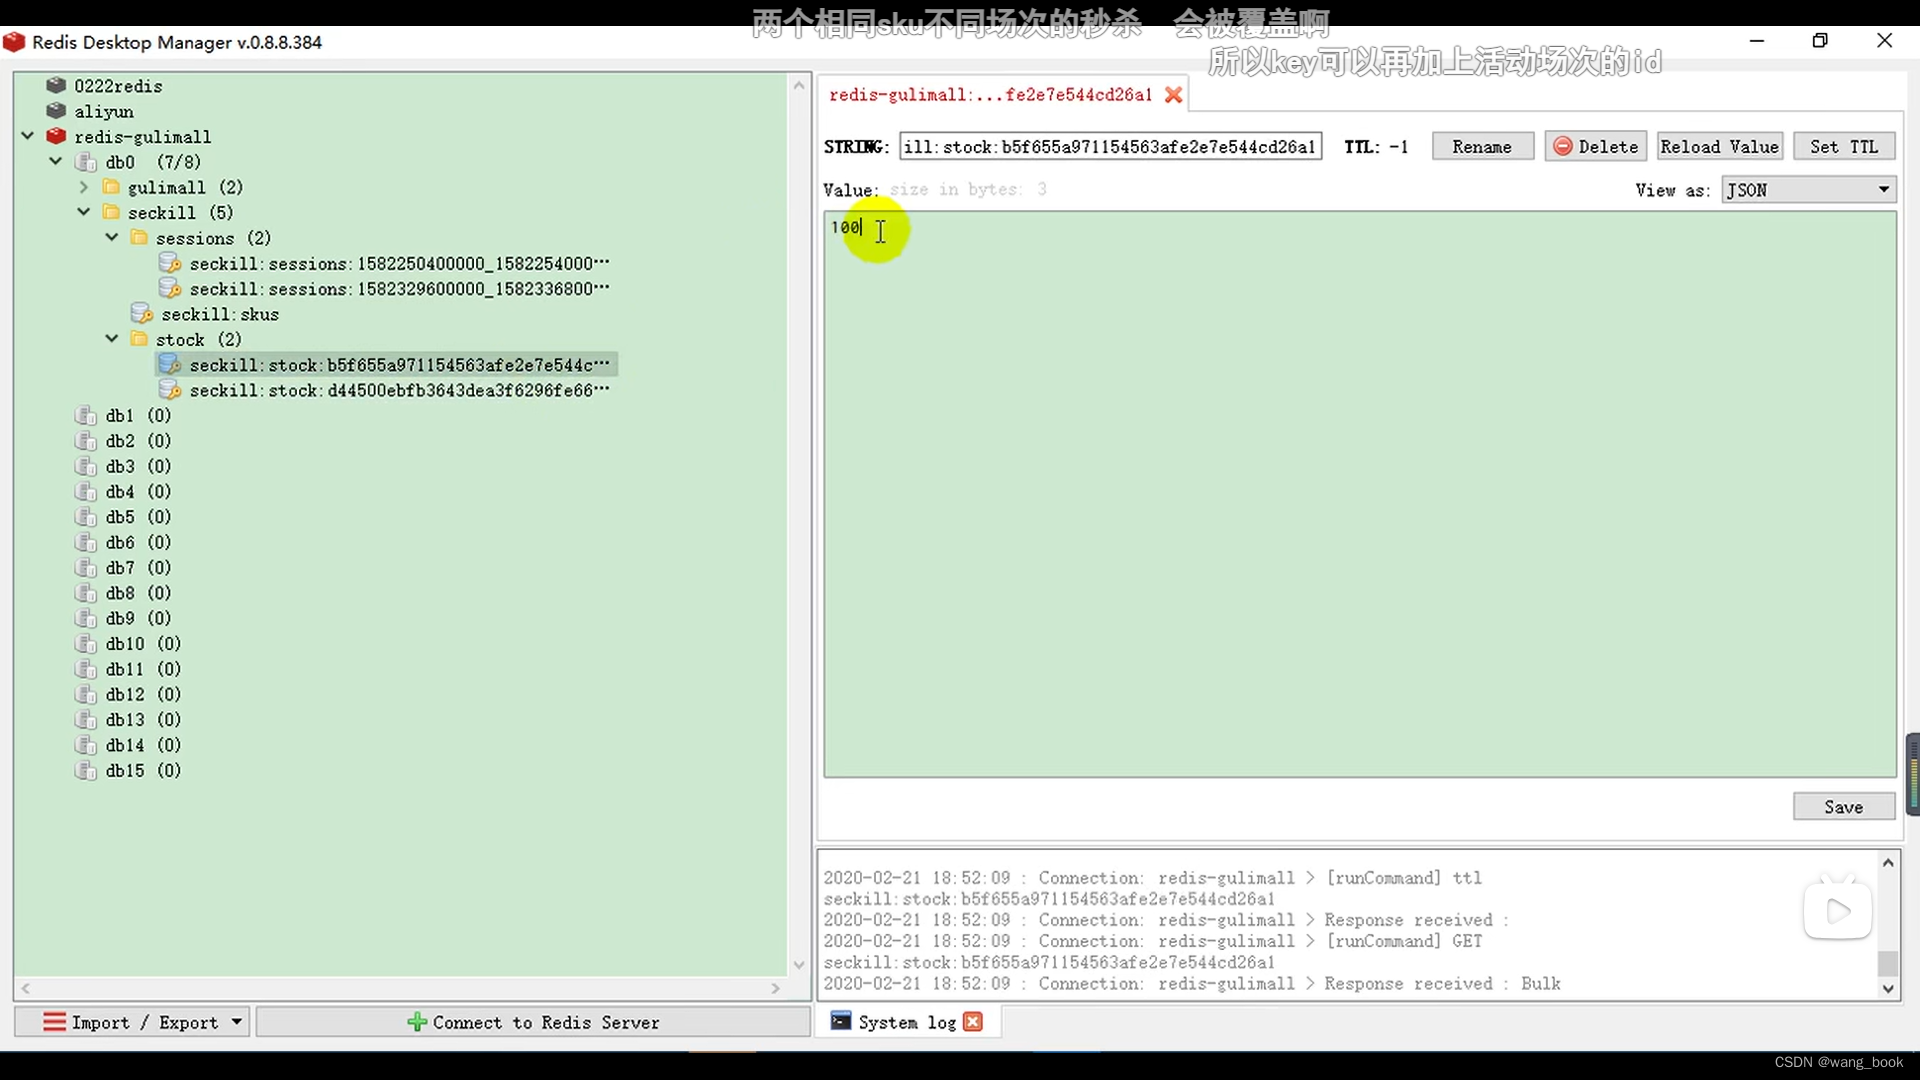
Task: Select the db8 (0) database
Action: coord(138,593)
